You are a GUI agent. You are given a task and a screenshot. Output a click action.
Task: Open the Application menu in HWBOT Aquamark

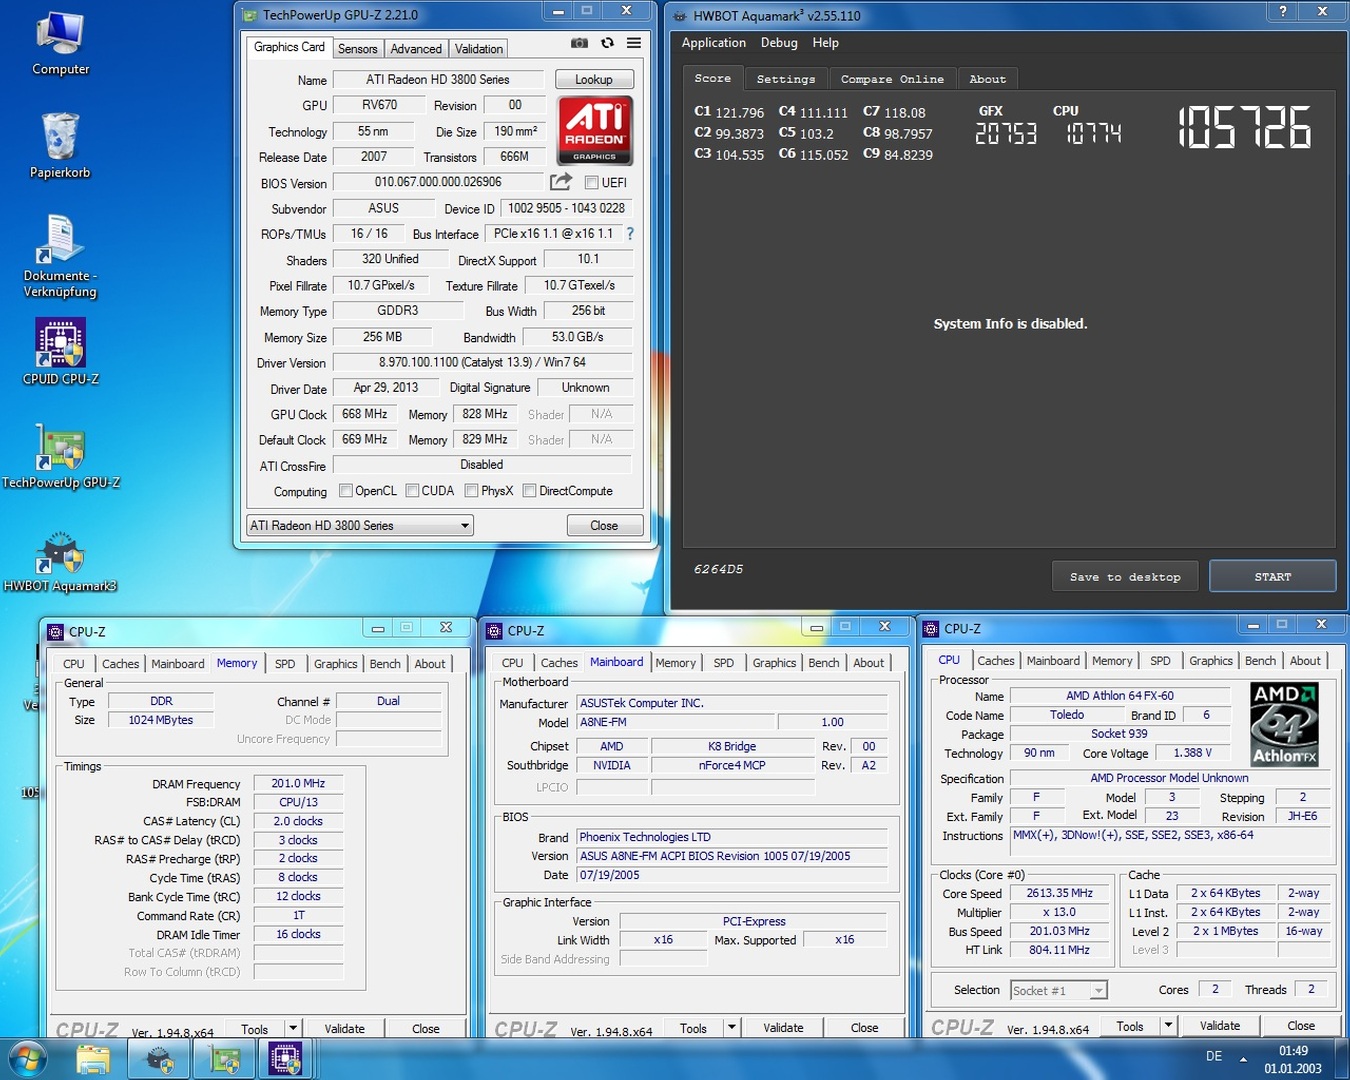click(x=713, y=43)
